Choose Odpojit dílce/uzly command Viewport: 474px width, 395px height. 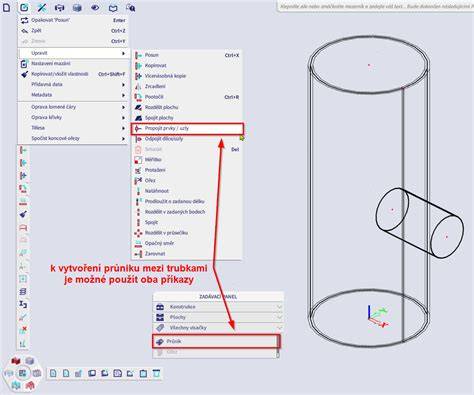click(187, 139)
